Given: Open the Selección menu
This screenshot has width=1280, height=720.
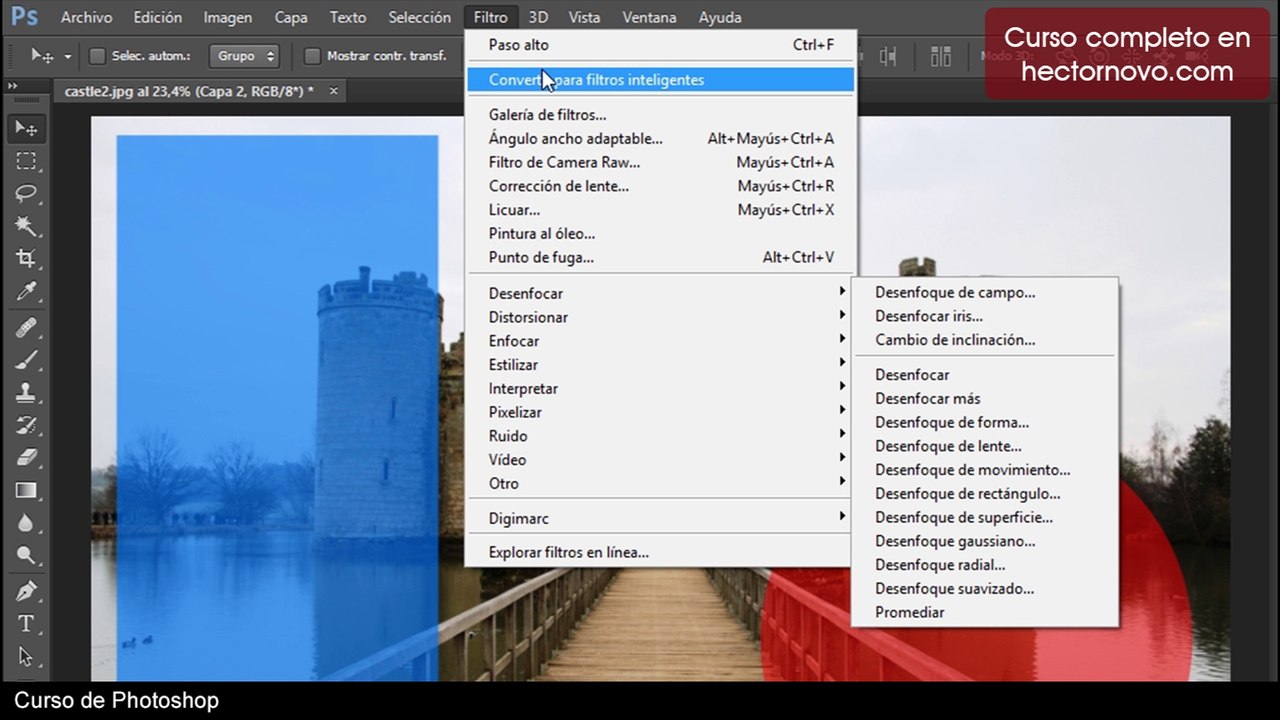Looking at the screenshot, I should [x=420, y=17].
